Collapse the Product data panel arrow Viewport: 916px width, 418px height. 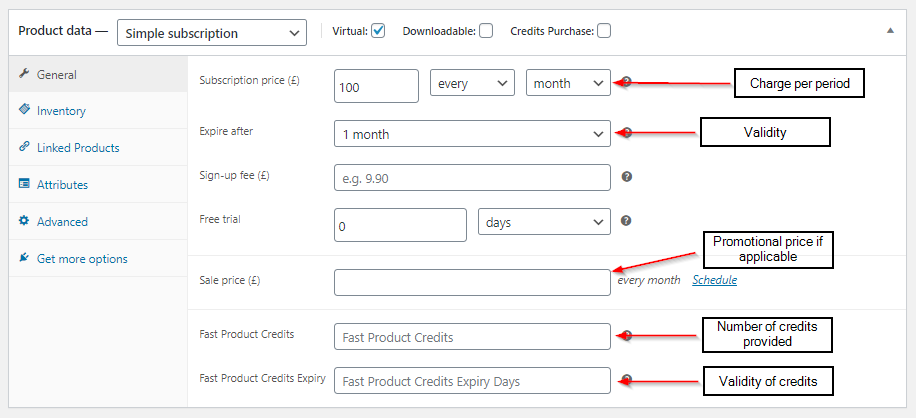coord(890,31)
